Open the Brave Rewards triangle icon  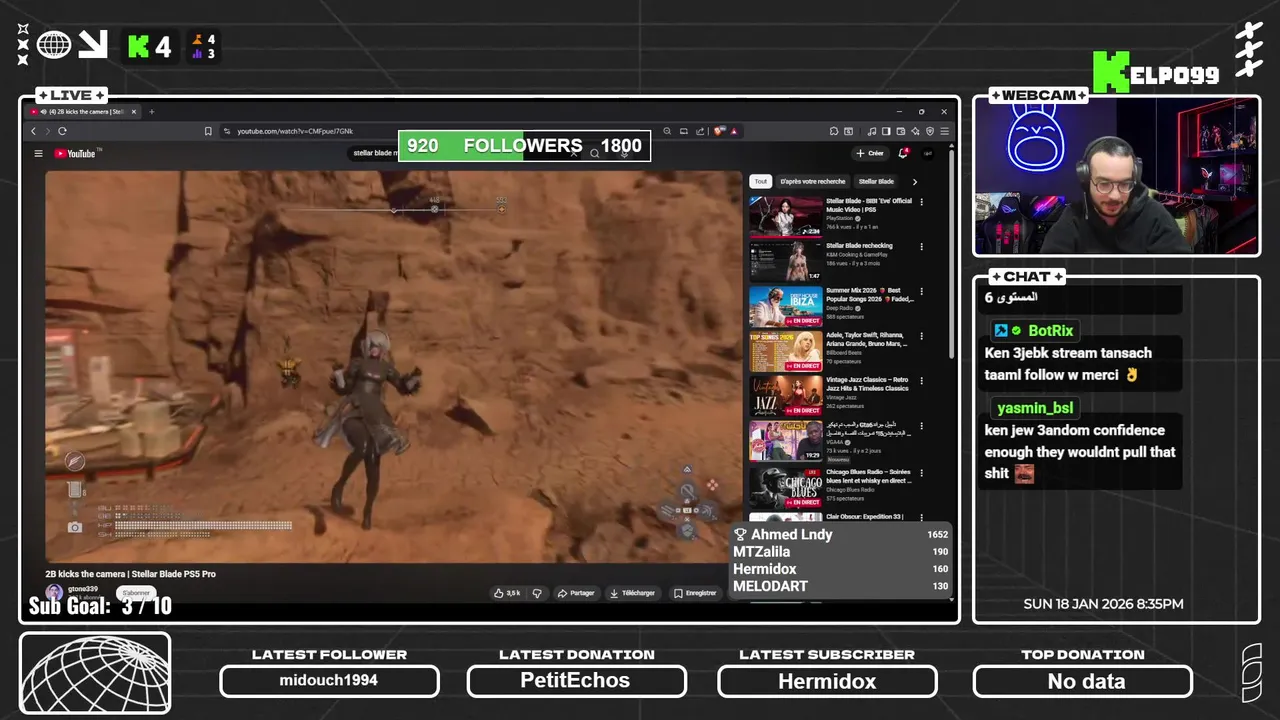[733, 131]
